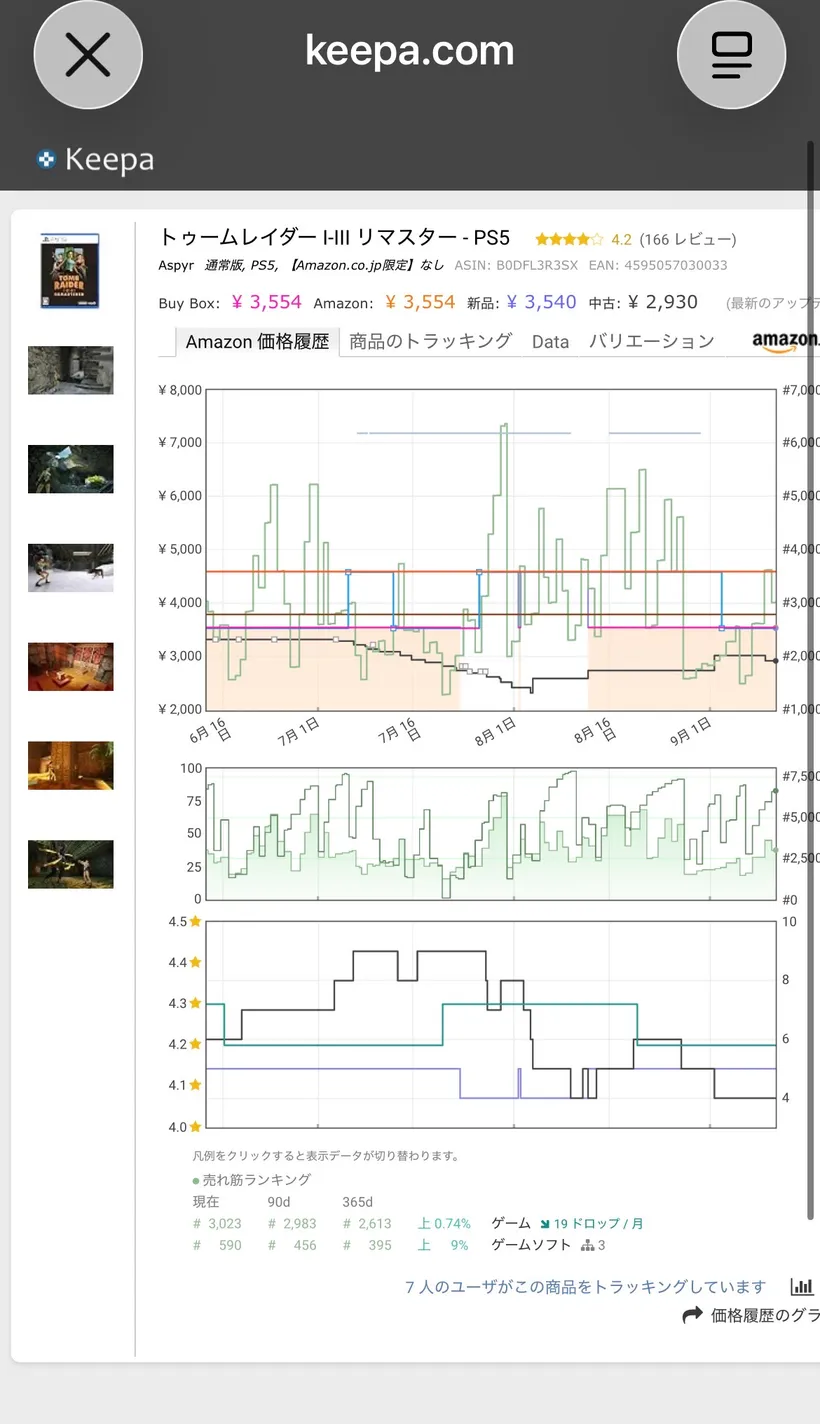Open the Tomb Raider box art thumbnail
Screen dimensions: 820x1424
click(x=70, y=271)
